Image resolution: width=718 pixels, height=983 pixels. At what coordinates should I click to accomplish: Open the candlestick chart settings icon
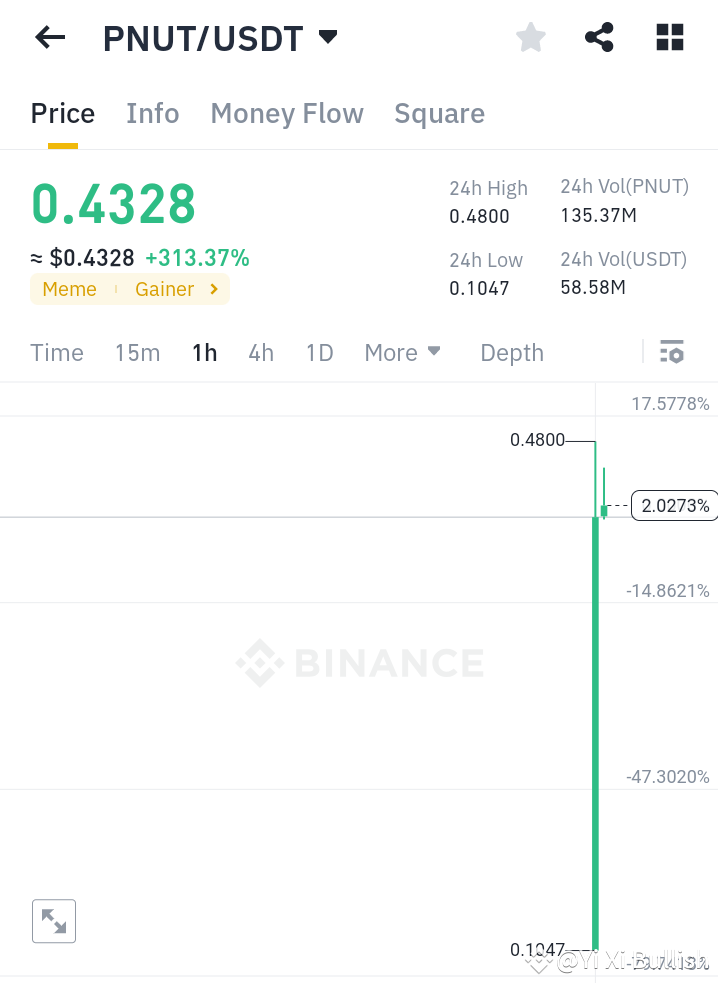coord(671,352)
